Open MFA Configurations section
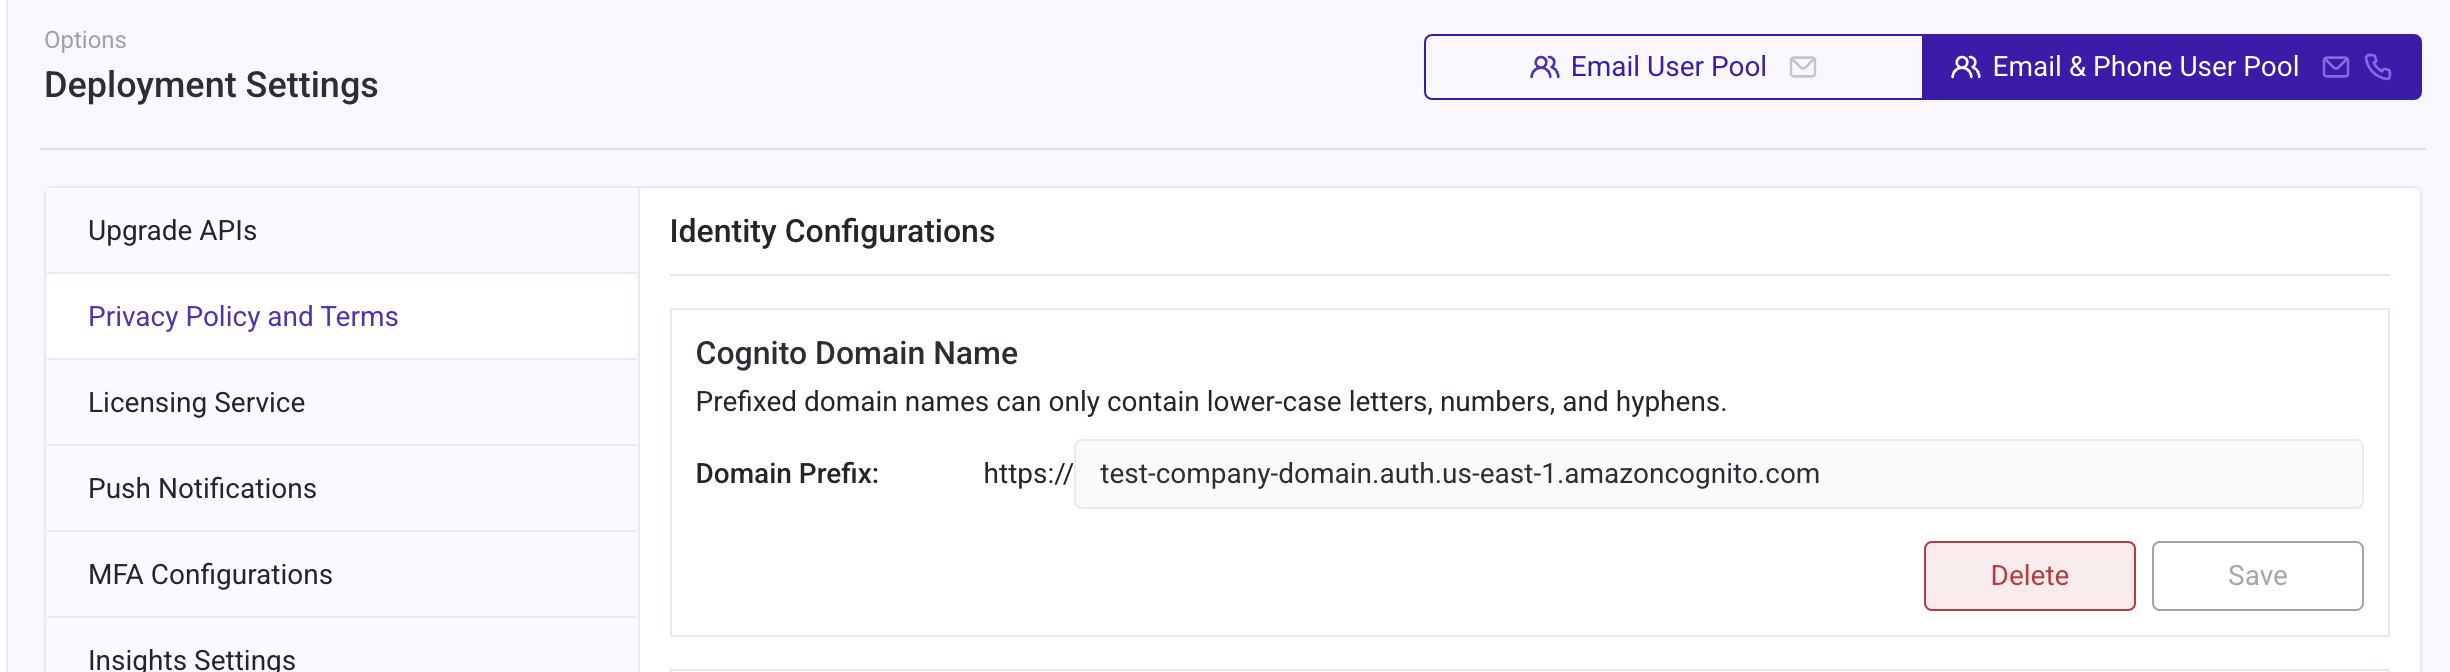The width and height of the screenshot is (2450, 672). 342,575
